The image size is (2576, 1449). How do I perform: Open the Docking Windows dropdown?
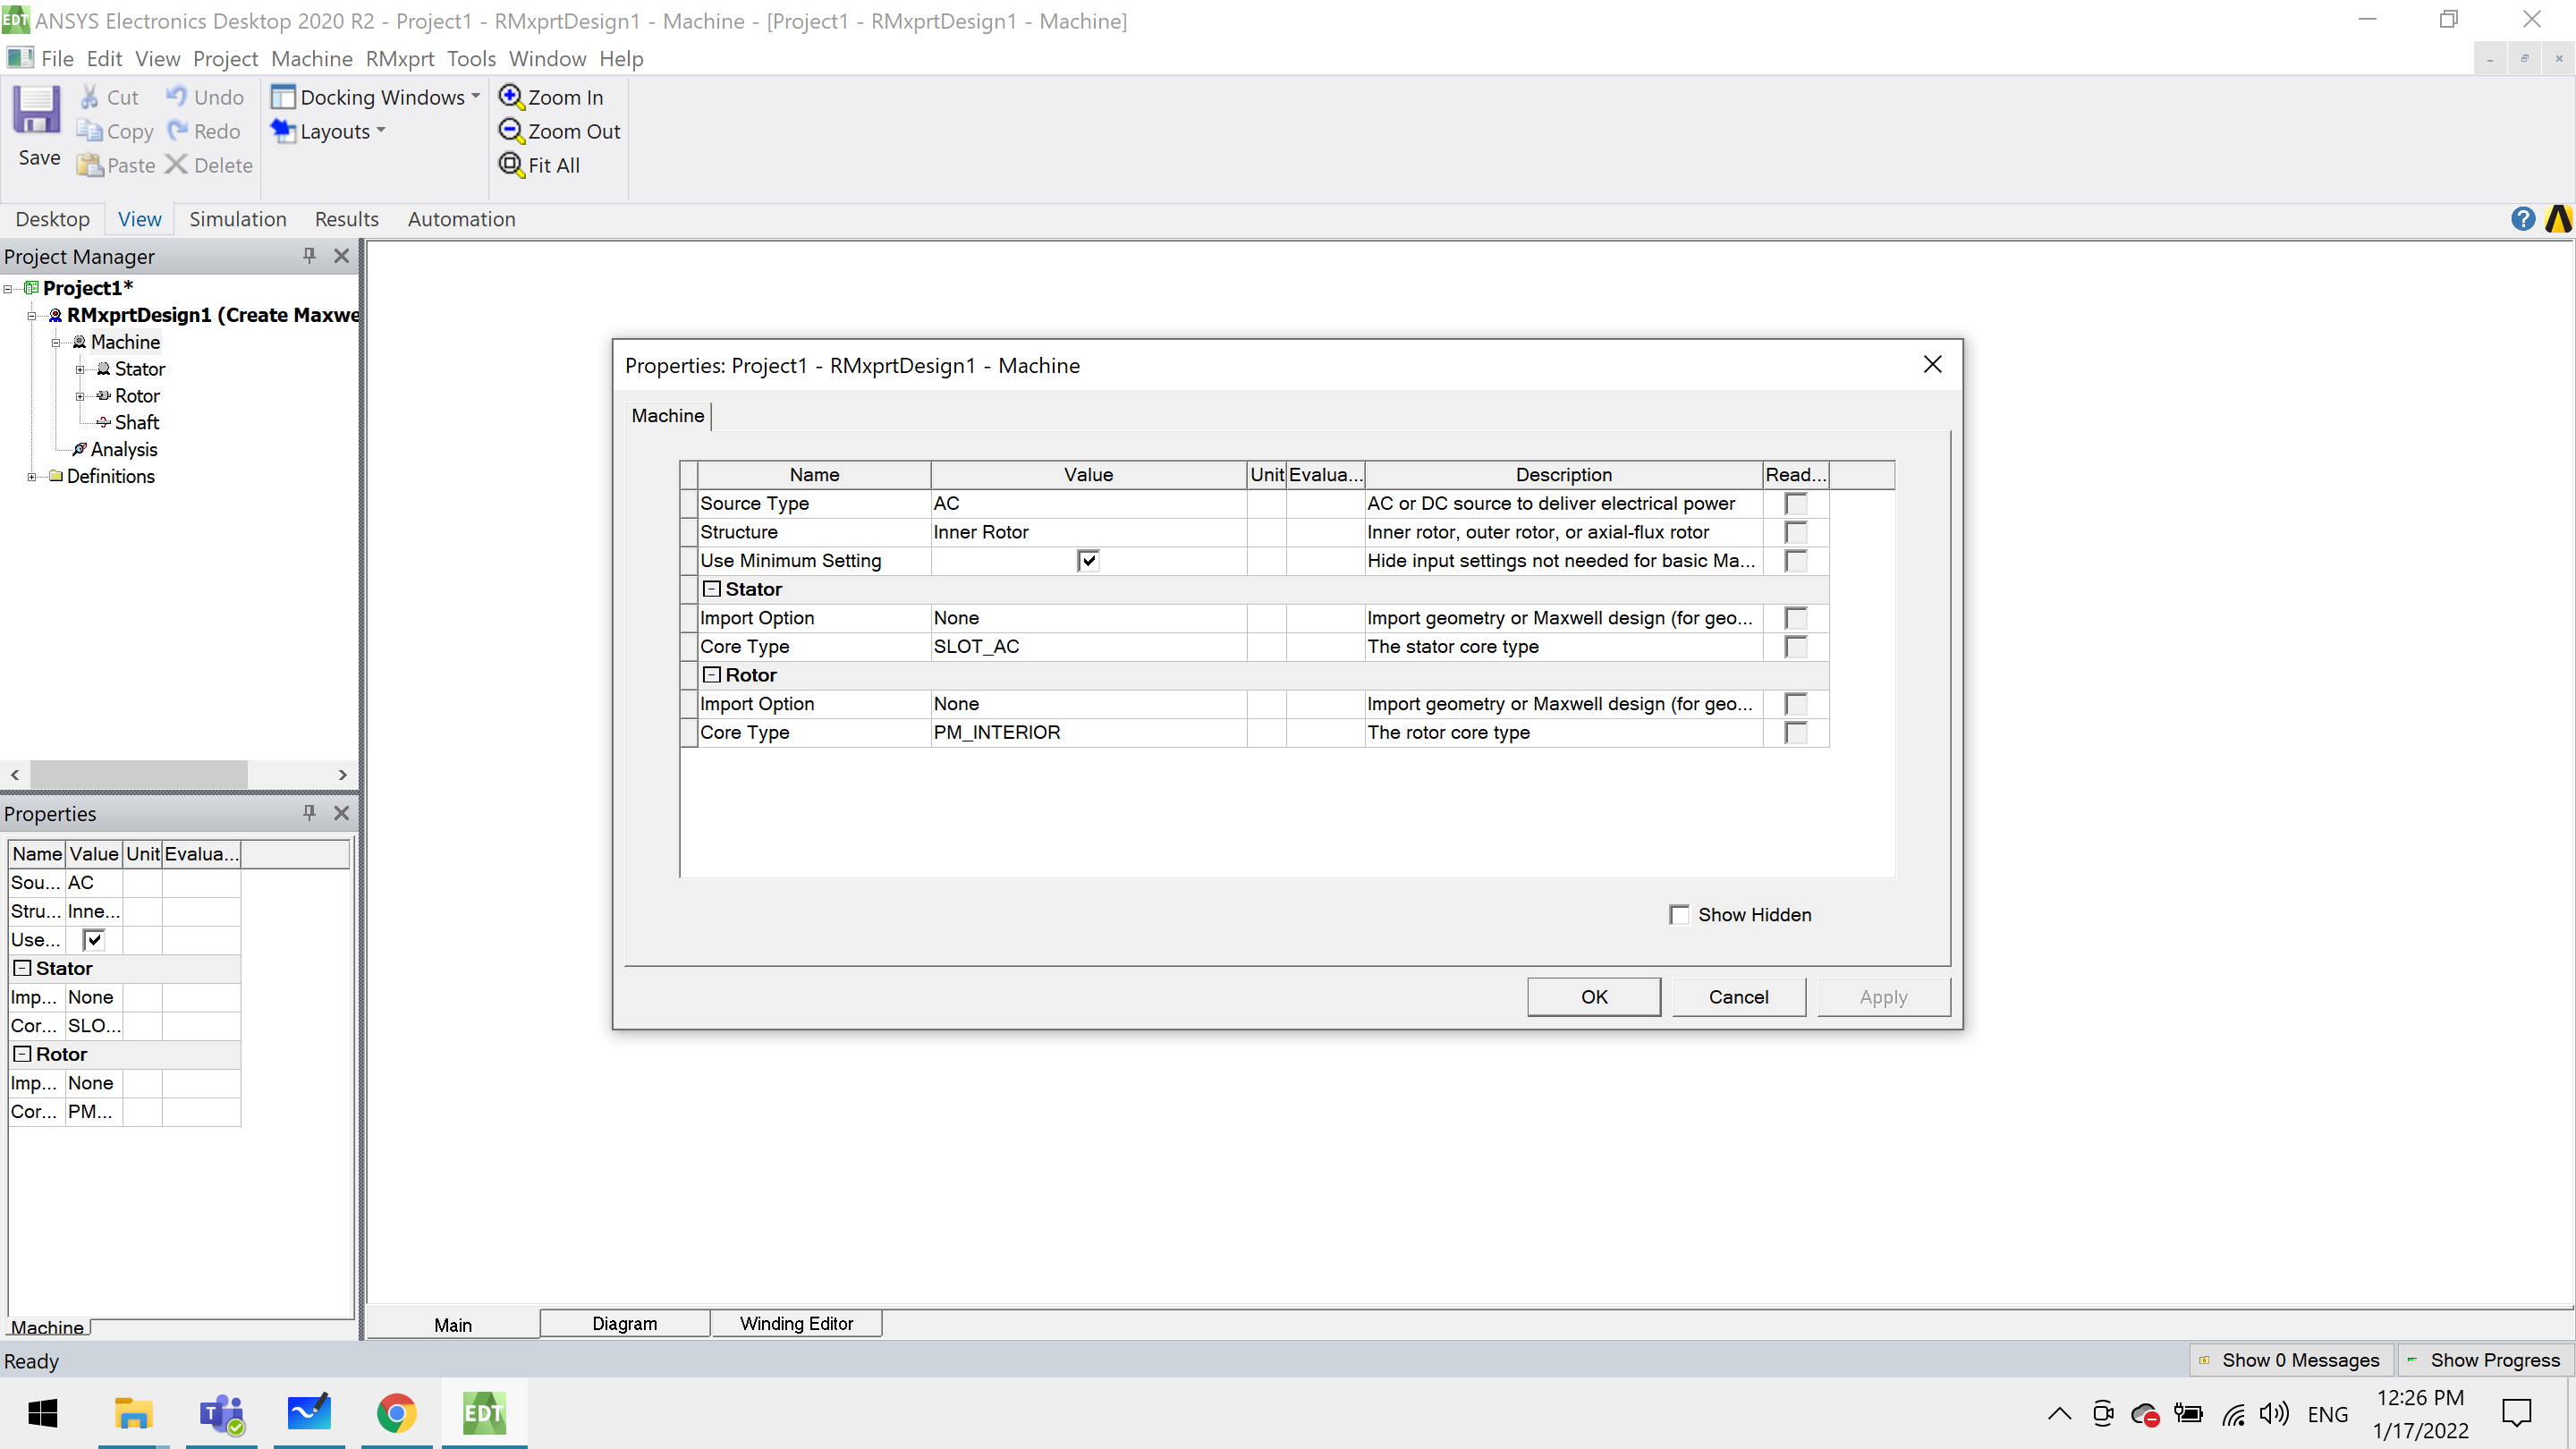coord(376,97)
